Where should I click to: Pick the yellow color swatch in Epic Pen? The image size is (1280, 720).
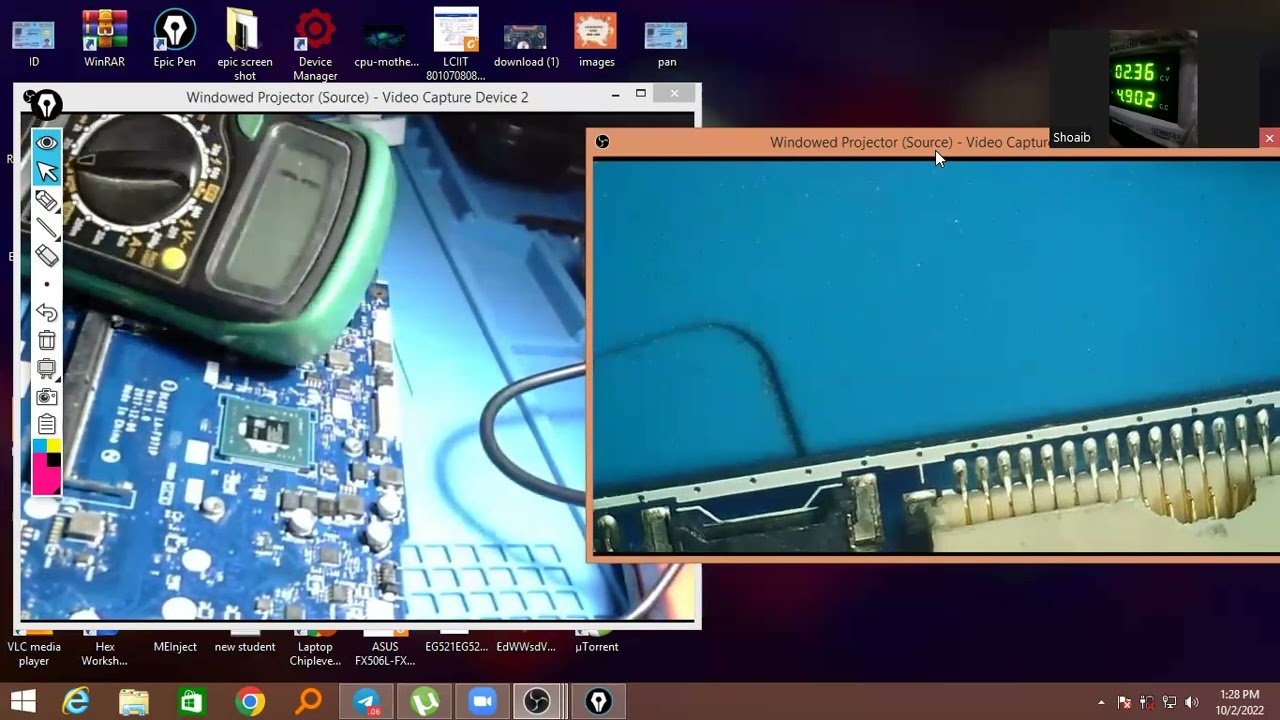(x=53, y=445)
